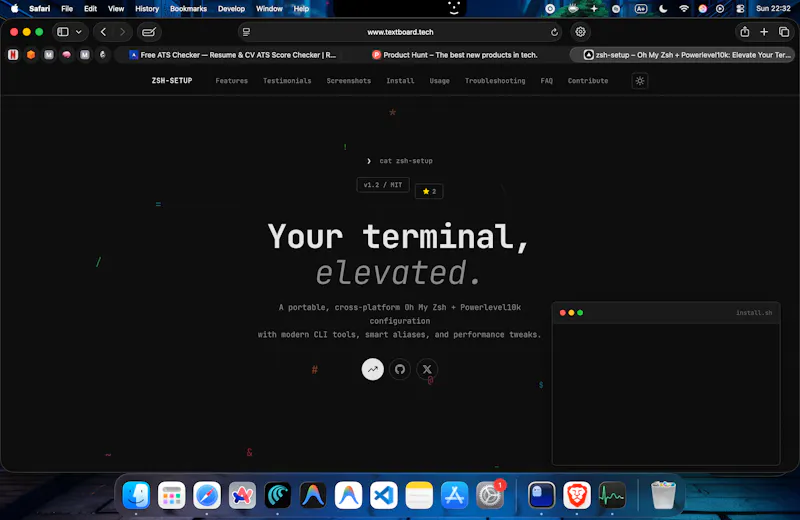Open a new tab with plus button
The image size is (800, 520).
[764, 32]
